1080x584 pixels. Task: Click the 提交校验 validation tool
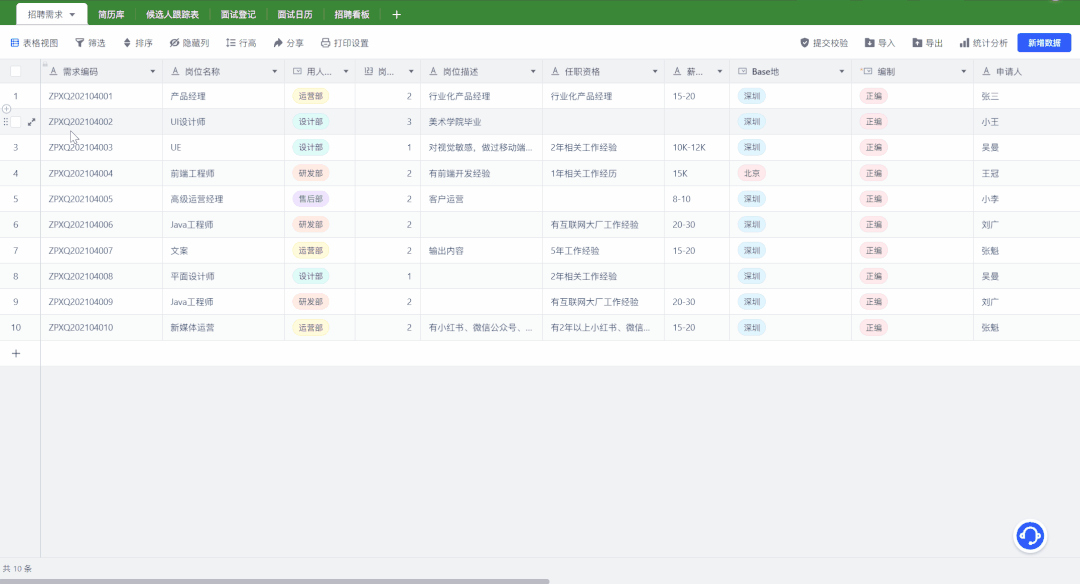[824, 43]
